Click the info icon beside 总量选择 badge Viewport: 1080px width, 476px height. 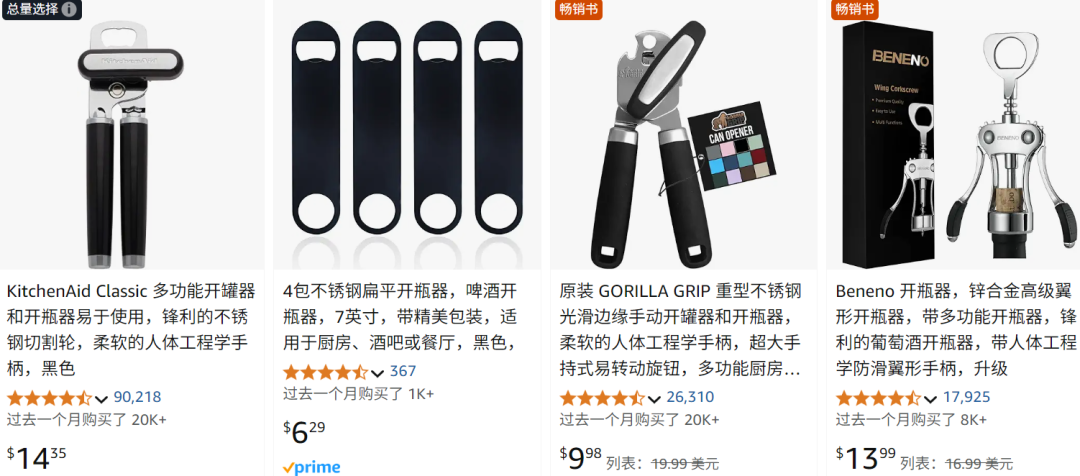[x=69, y=9]
